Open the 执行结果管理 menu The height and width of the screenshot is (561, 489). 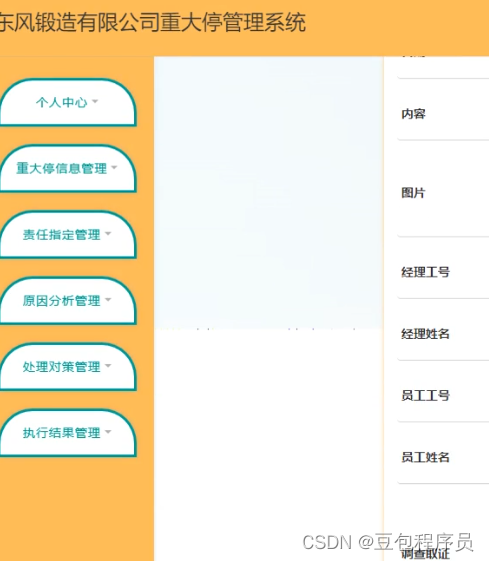[68, 433]
